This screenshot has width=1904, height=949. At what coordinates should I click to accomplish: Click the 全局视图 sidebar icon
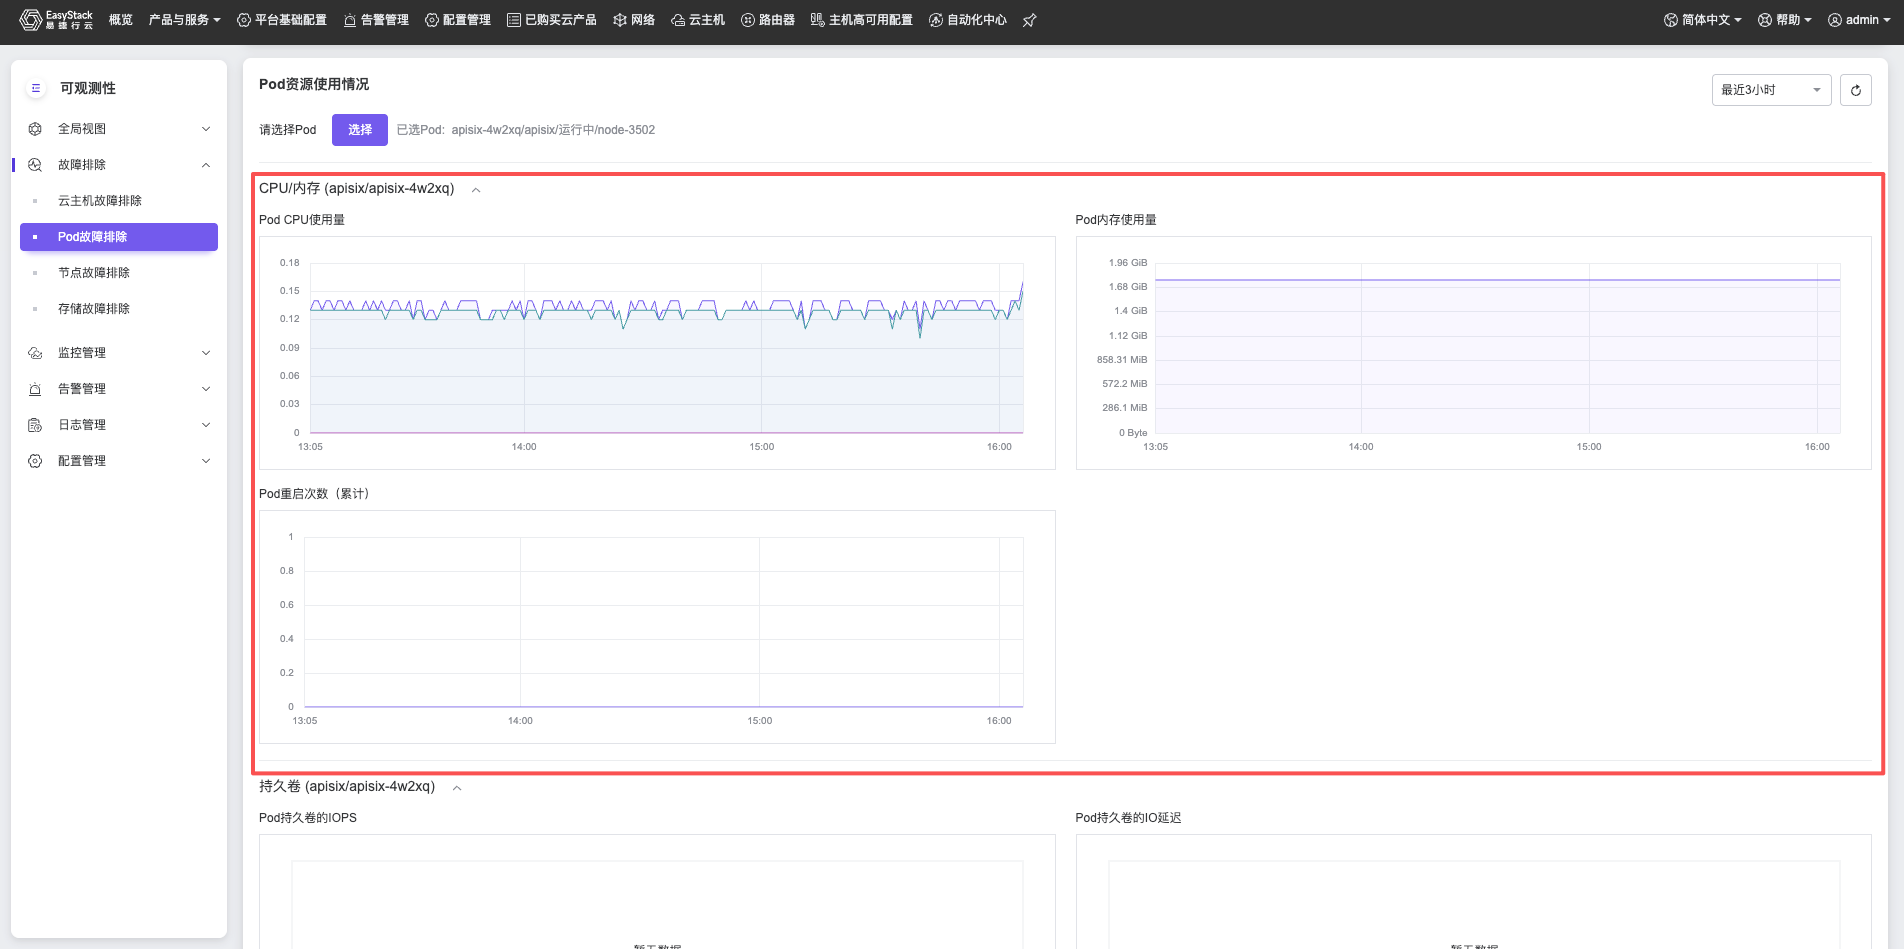(35, 129)
